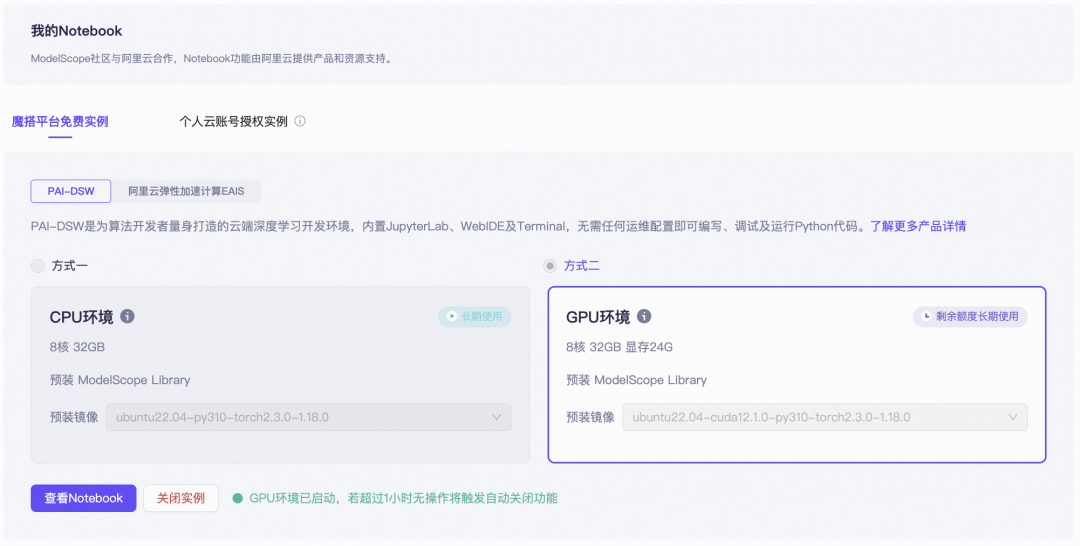Open the GPU 预装镜像 dropdown

(824, 417)
